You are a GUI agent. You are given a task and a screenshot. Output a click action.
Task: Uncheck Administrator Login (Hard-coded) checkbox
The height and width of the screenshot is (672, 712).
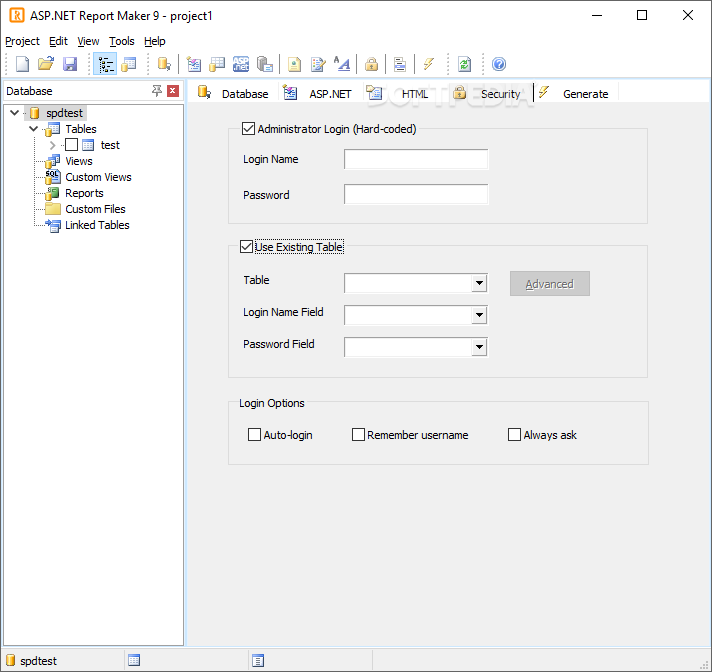pos(248,129)
